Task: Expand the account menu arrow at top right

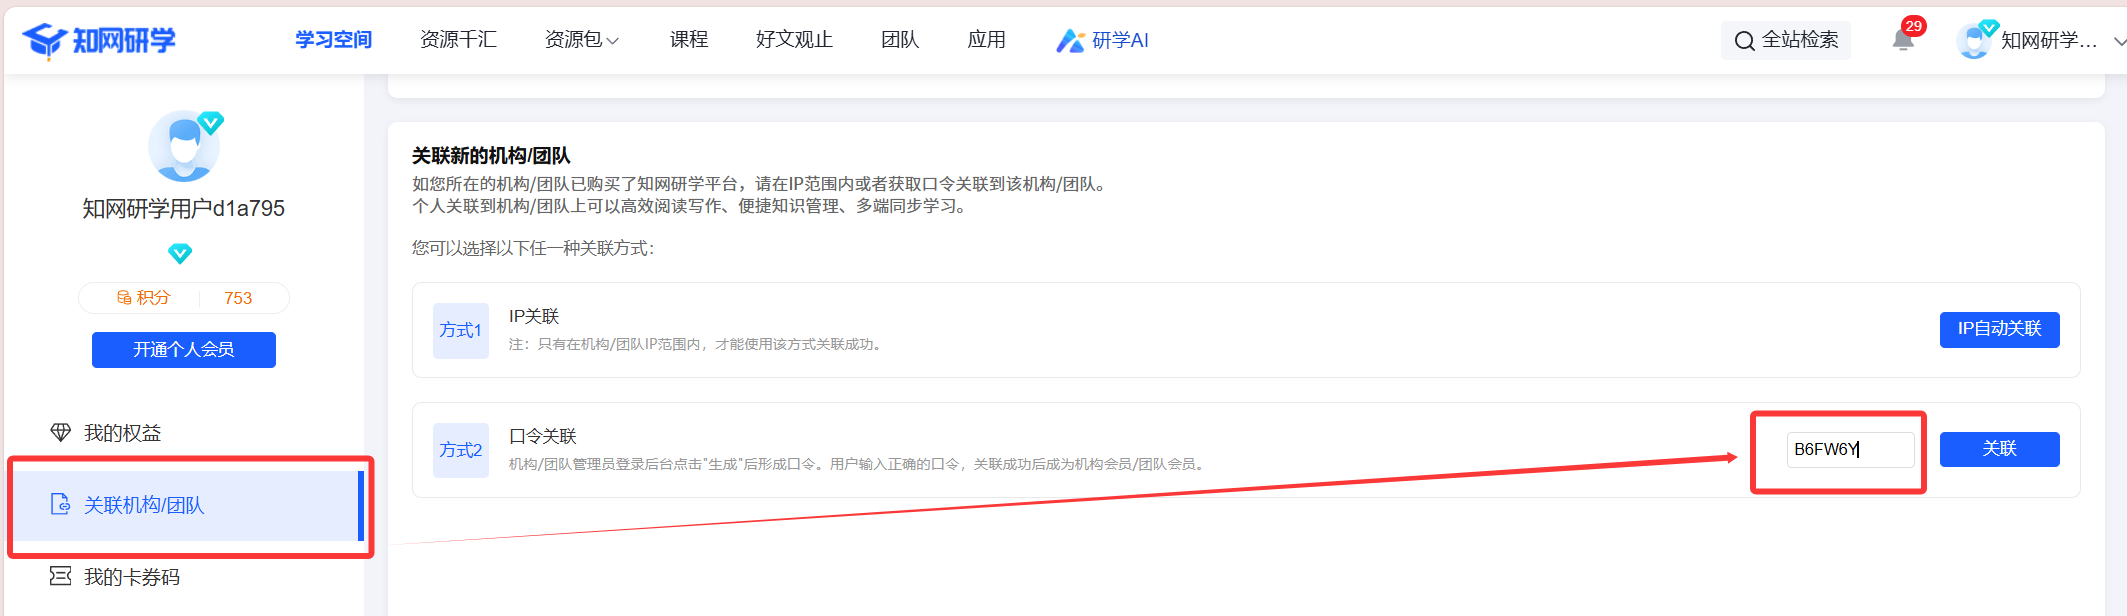Action: click(2118, 41)
